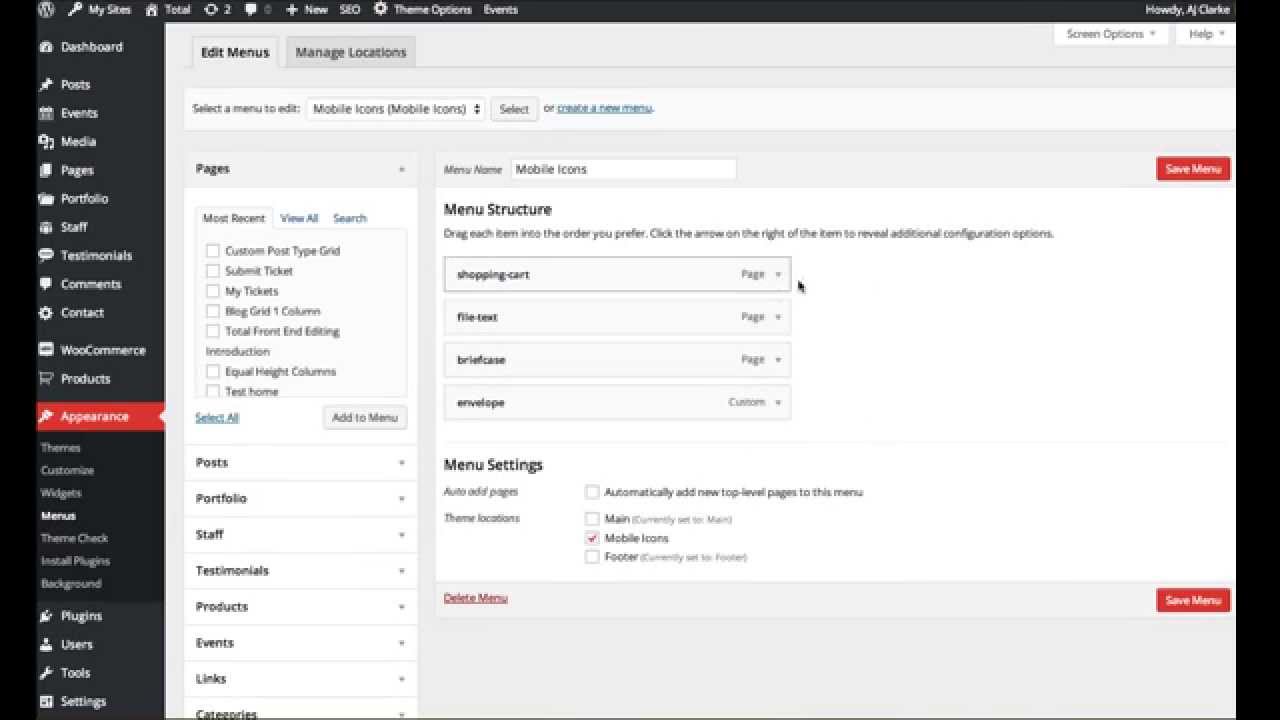Image resolution: width=1280 pixels, height=720 pixels.
Task: Open the select a menu dropdown
Action: pyautogui.click(x=397, y=109)
